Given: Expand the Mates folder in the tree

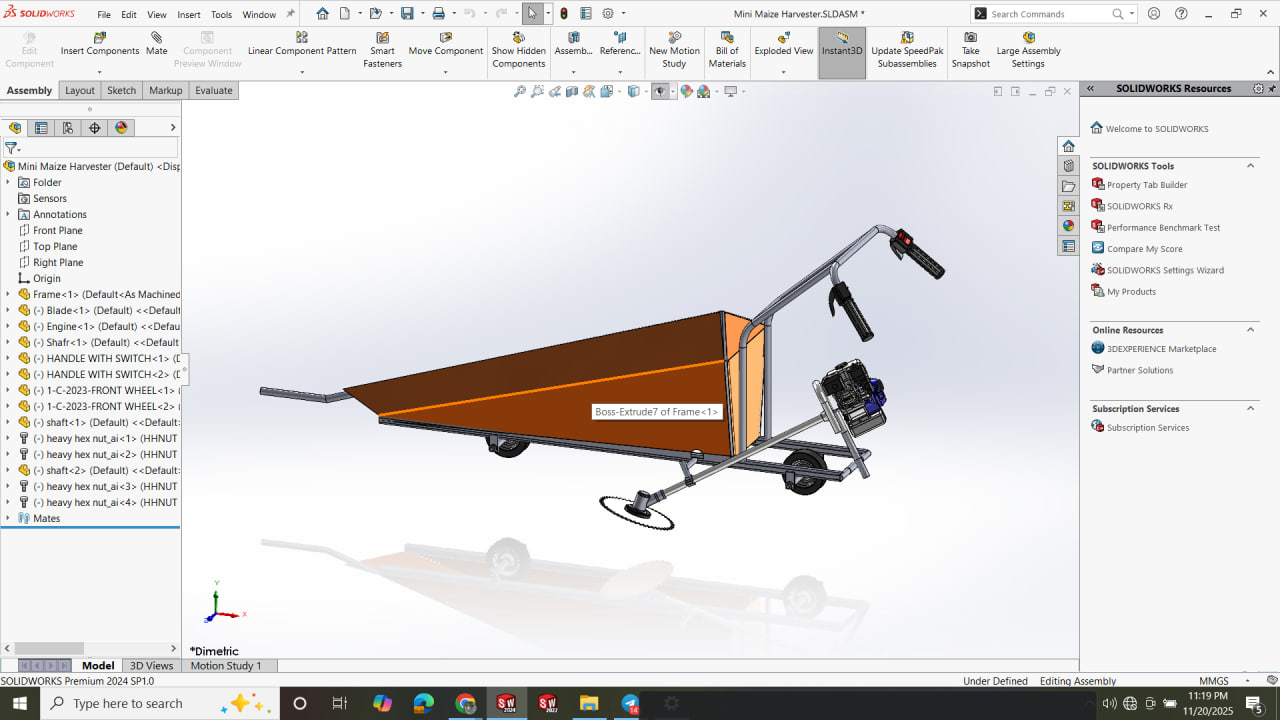Looking at the screenshot, I should [x=8, y=518].
